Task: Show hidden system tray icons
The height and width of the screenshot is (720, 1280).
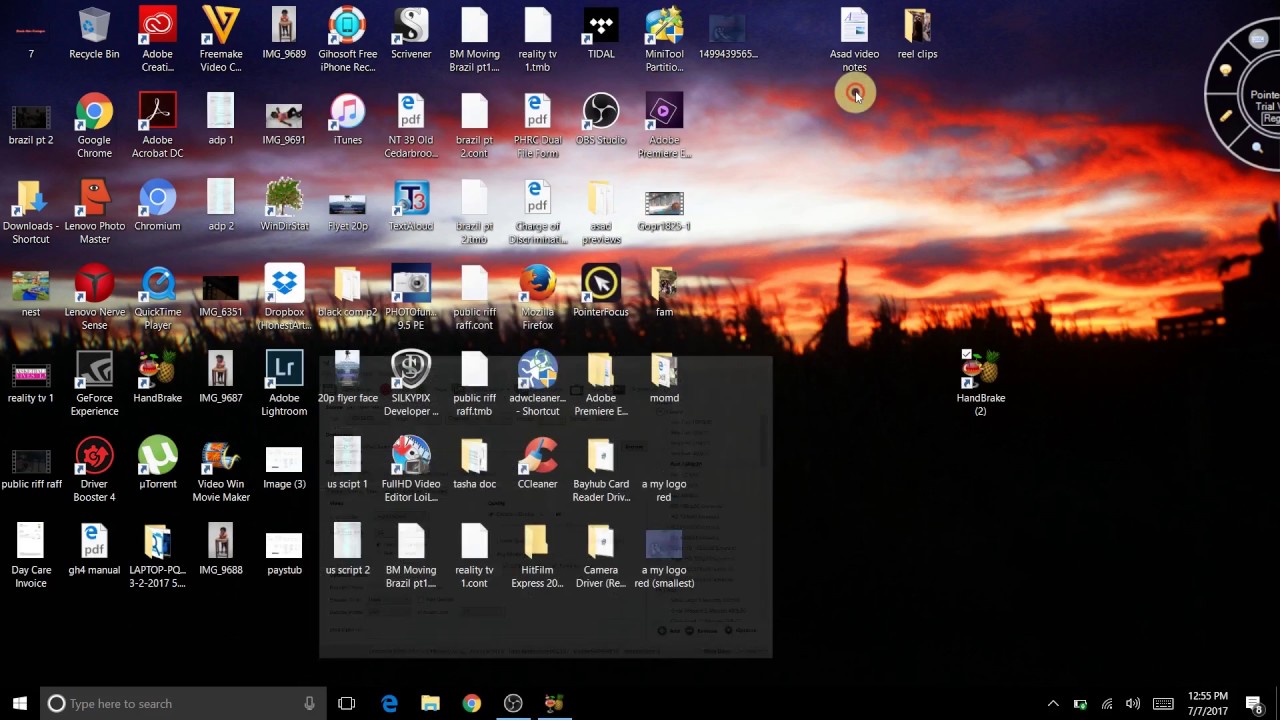Action: 1053,704
